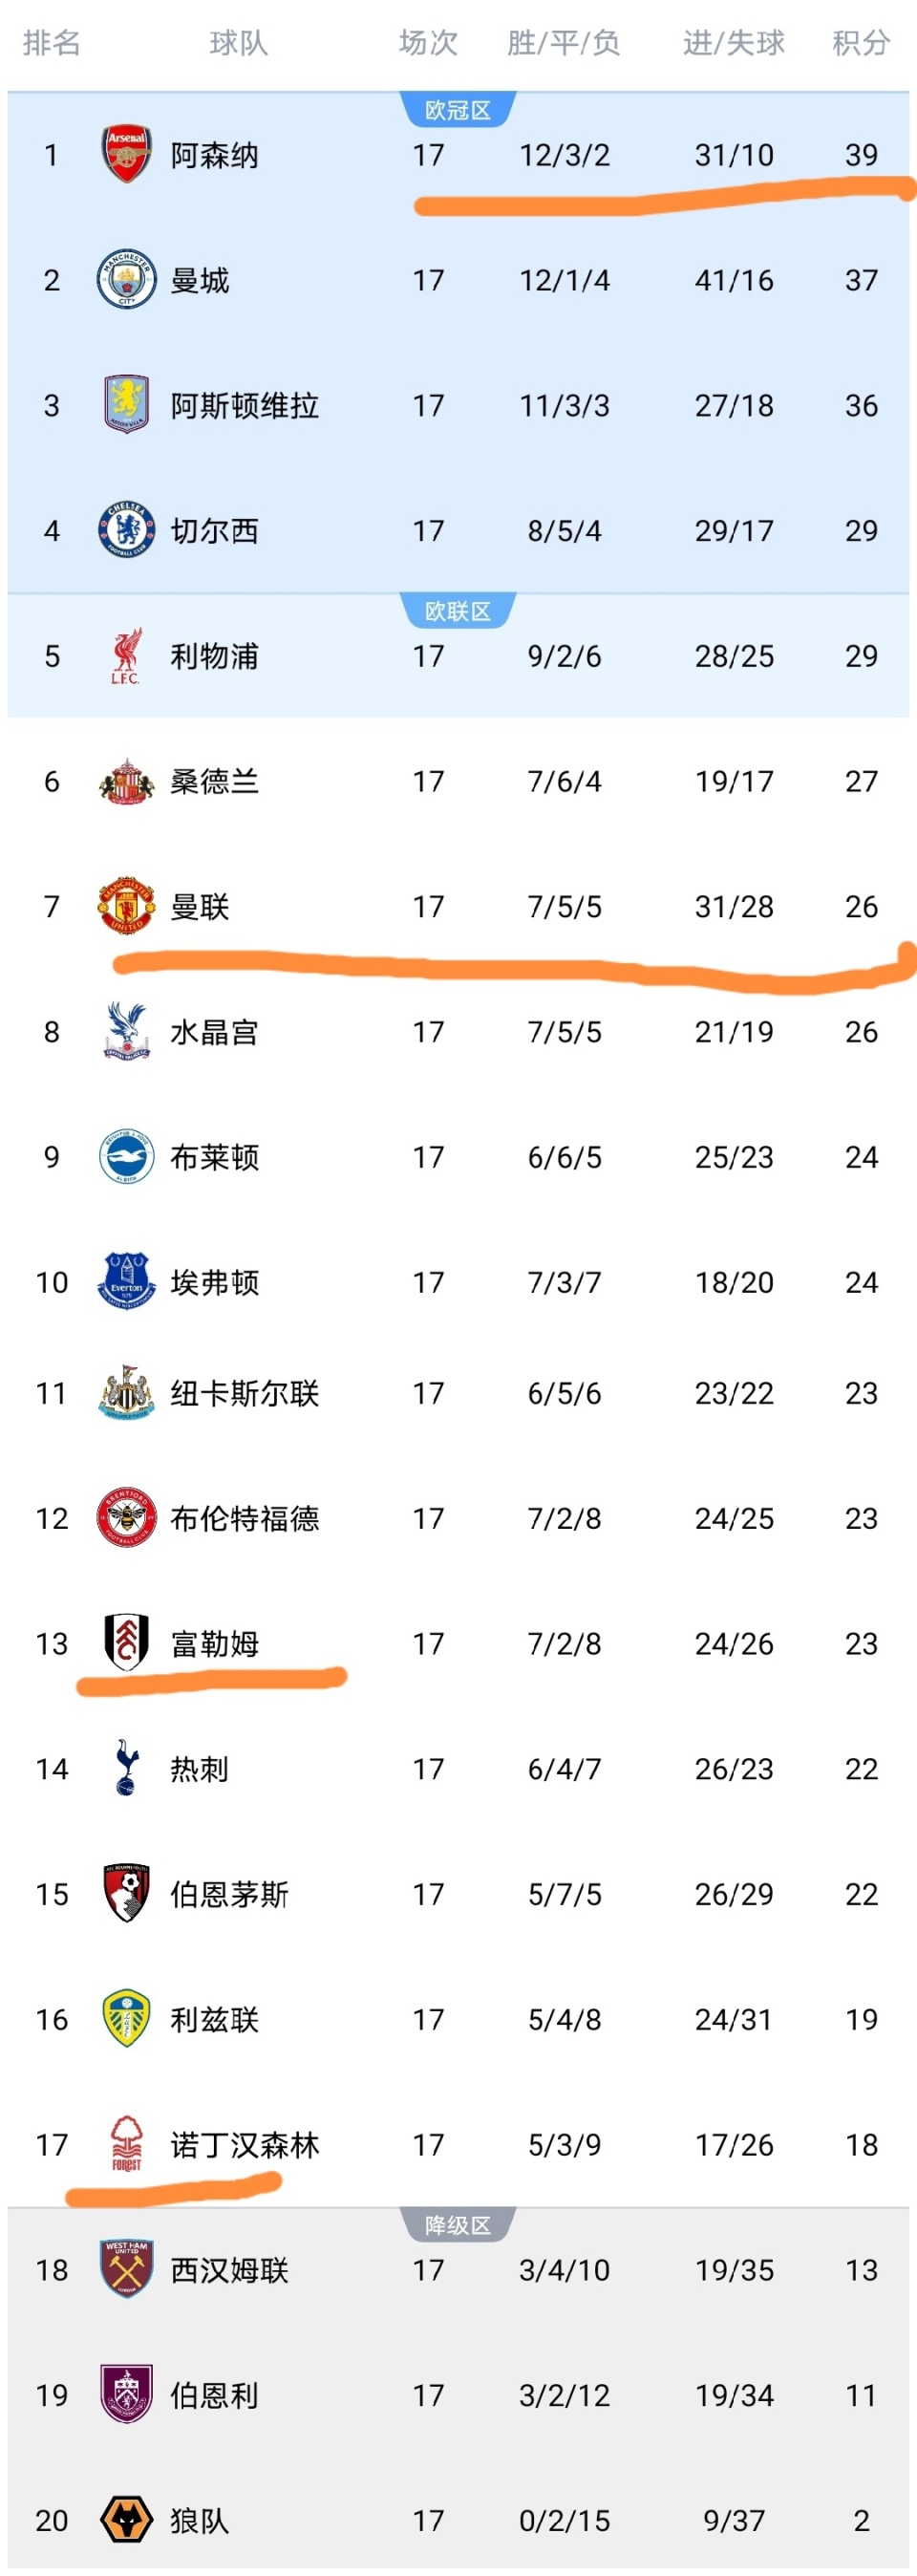
Task: Open team name 阿森纳
Action: tap(215, 155)
